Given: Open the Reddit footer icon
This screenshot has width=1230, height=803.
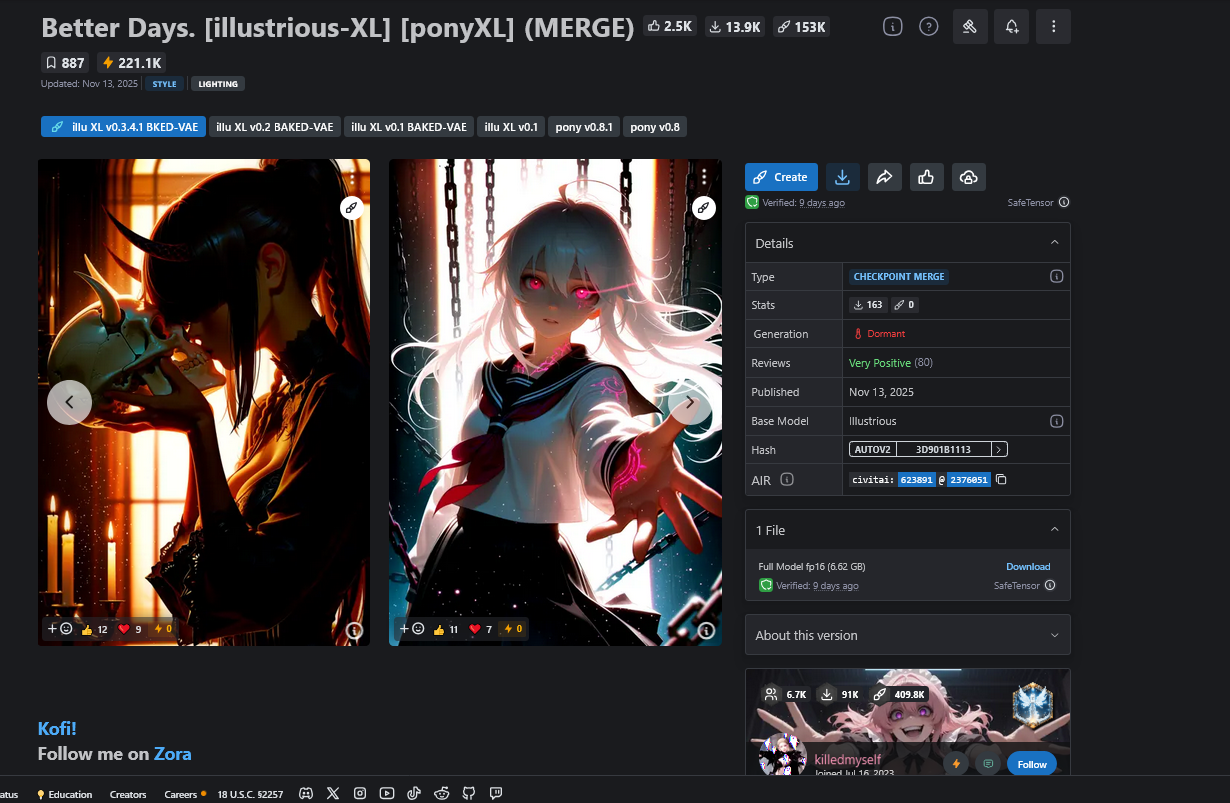Looking at the screenshot, I should [442, 794].
